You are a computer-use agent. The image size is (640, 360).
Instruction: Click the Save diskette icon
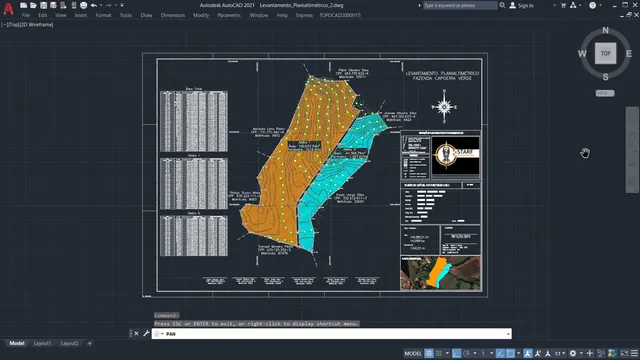point(43,5)
